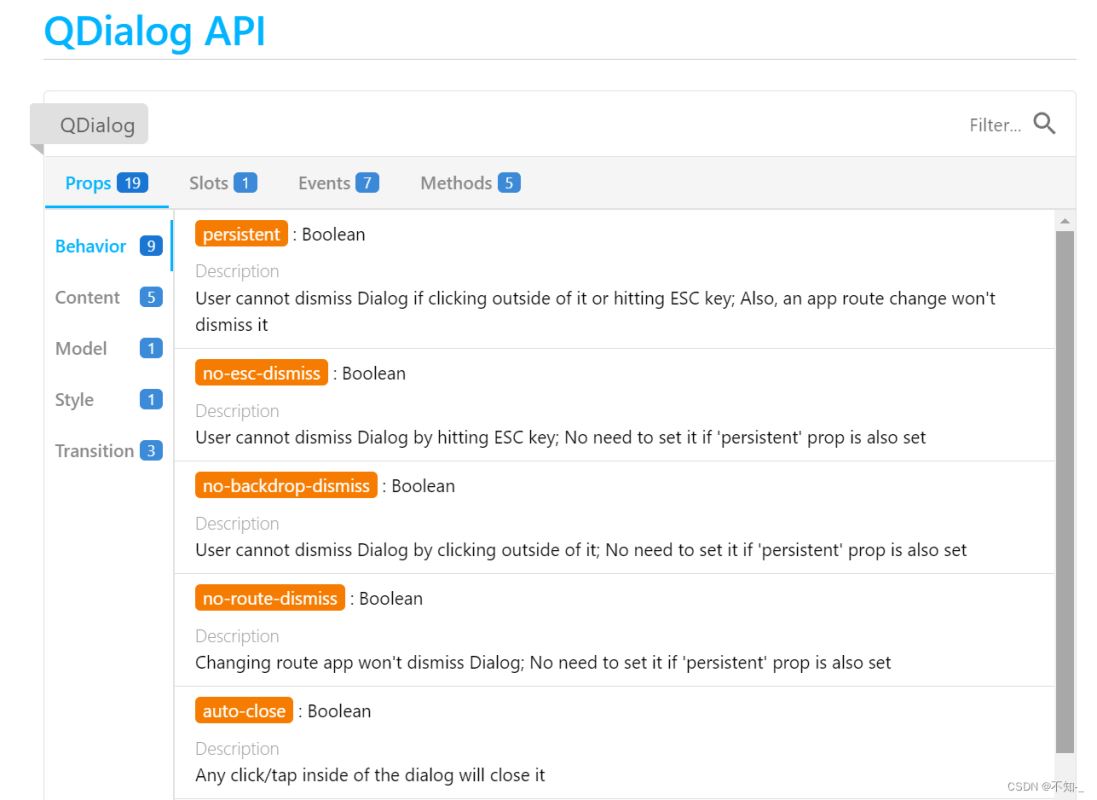Viewport: 1097px width, 800px height.
Task: Expand the persistent prop entry
Action: coord(241,234)
